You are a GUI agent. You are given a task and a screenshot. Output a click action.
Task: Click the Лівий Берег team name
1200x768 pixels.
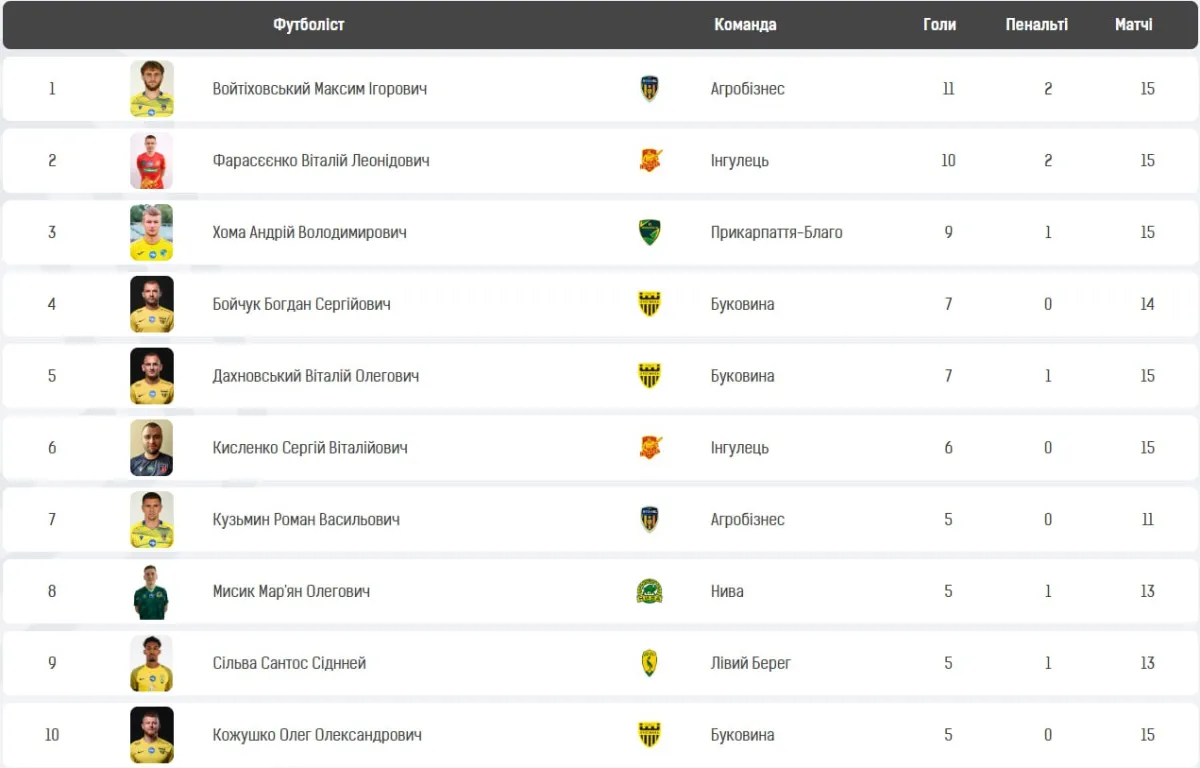(750, 663)
